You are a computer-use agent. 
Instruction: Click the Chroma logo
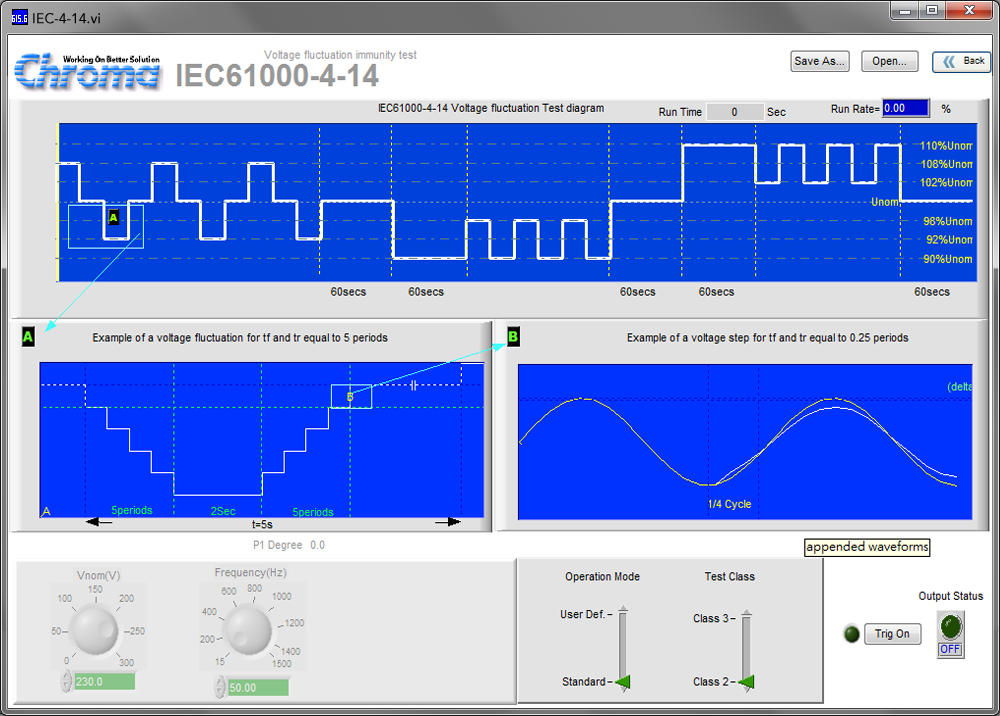[x=87, y=71]
